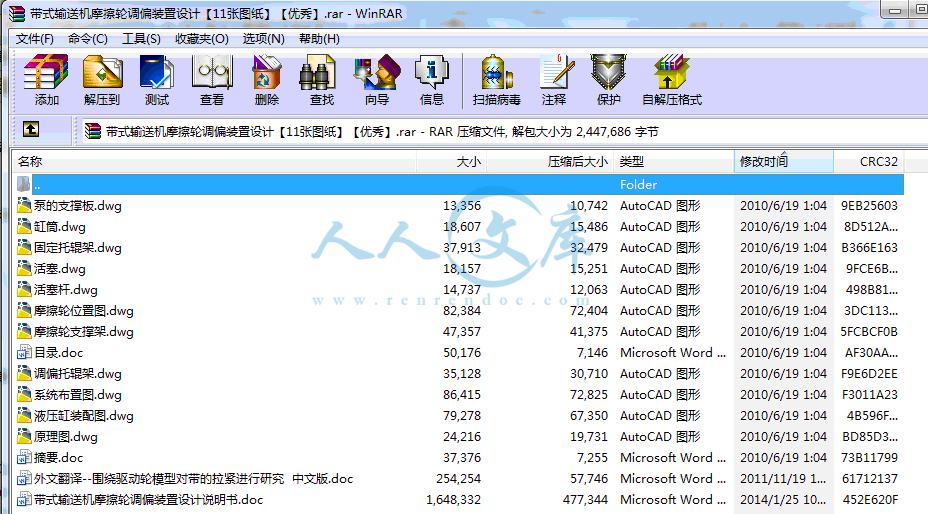Launch the 向导 (Wizard) toolbar icon
This screenshot has width=928, height=514.
377,80
